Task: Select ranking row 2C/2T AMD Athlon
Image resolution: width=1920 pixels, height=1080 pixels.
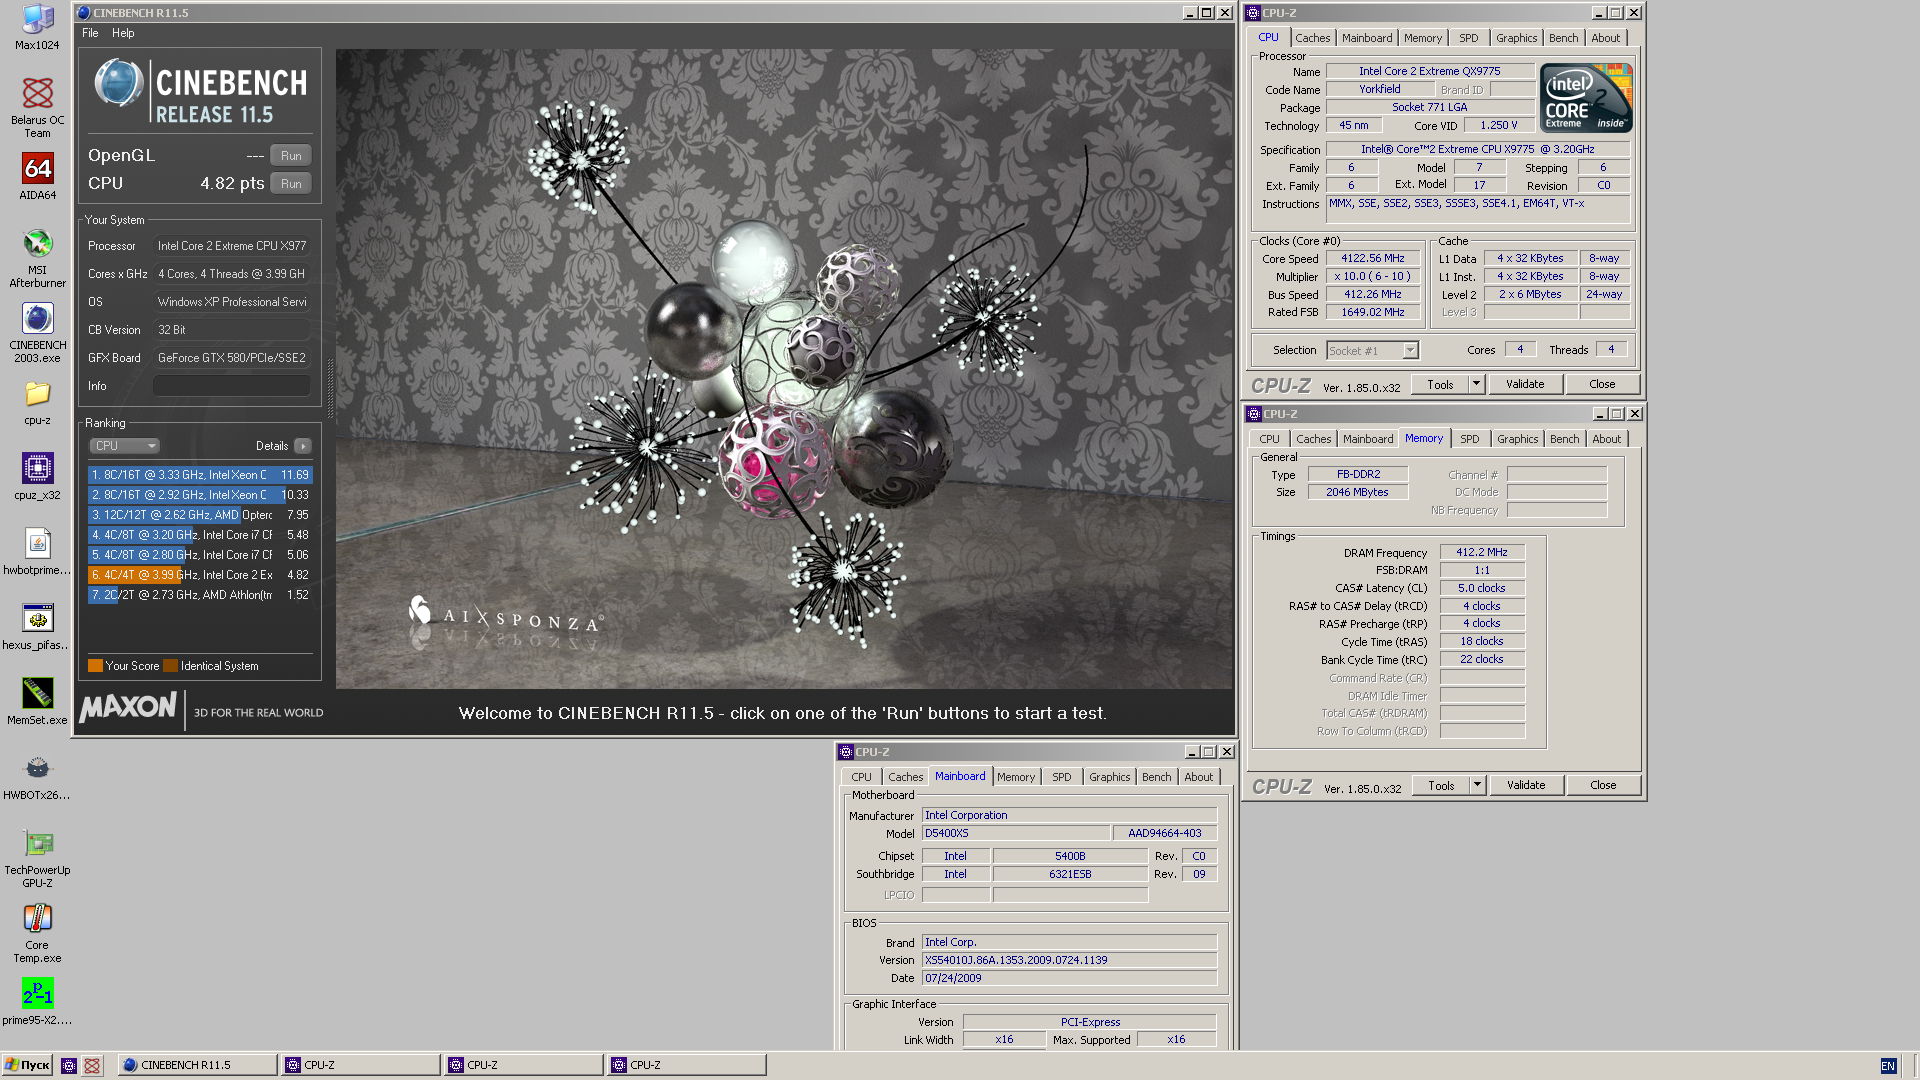Action: click(x=200, y=595)
